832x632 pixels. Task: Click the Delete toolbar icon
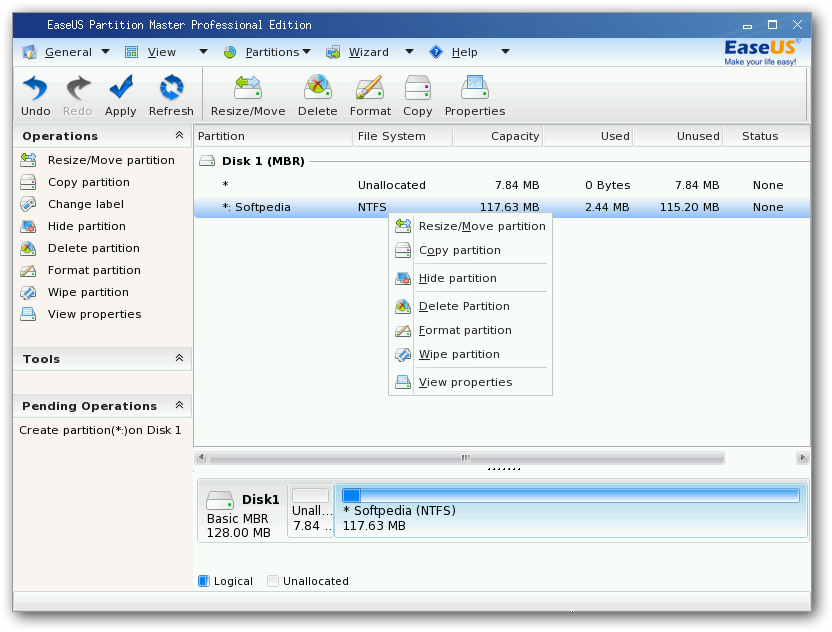click(x=317, y=87)
